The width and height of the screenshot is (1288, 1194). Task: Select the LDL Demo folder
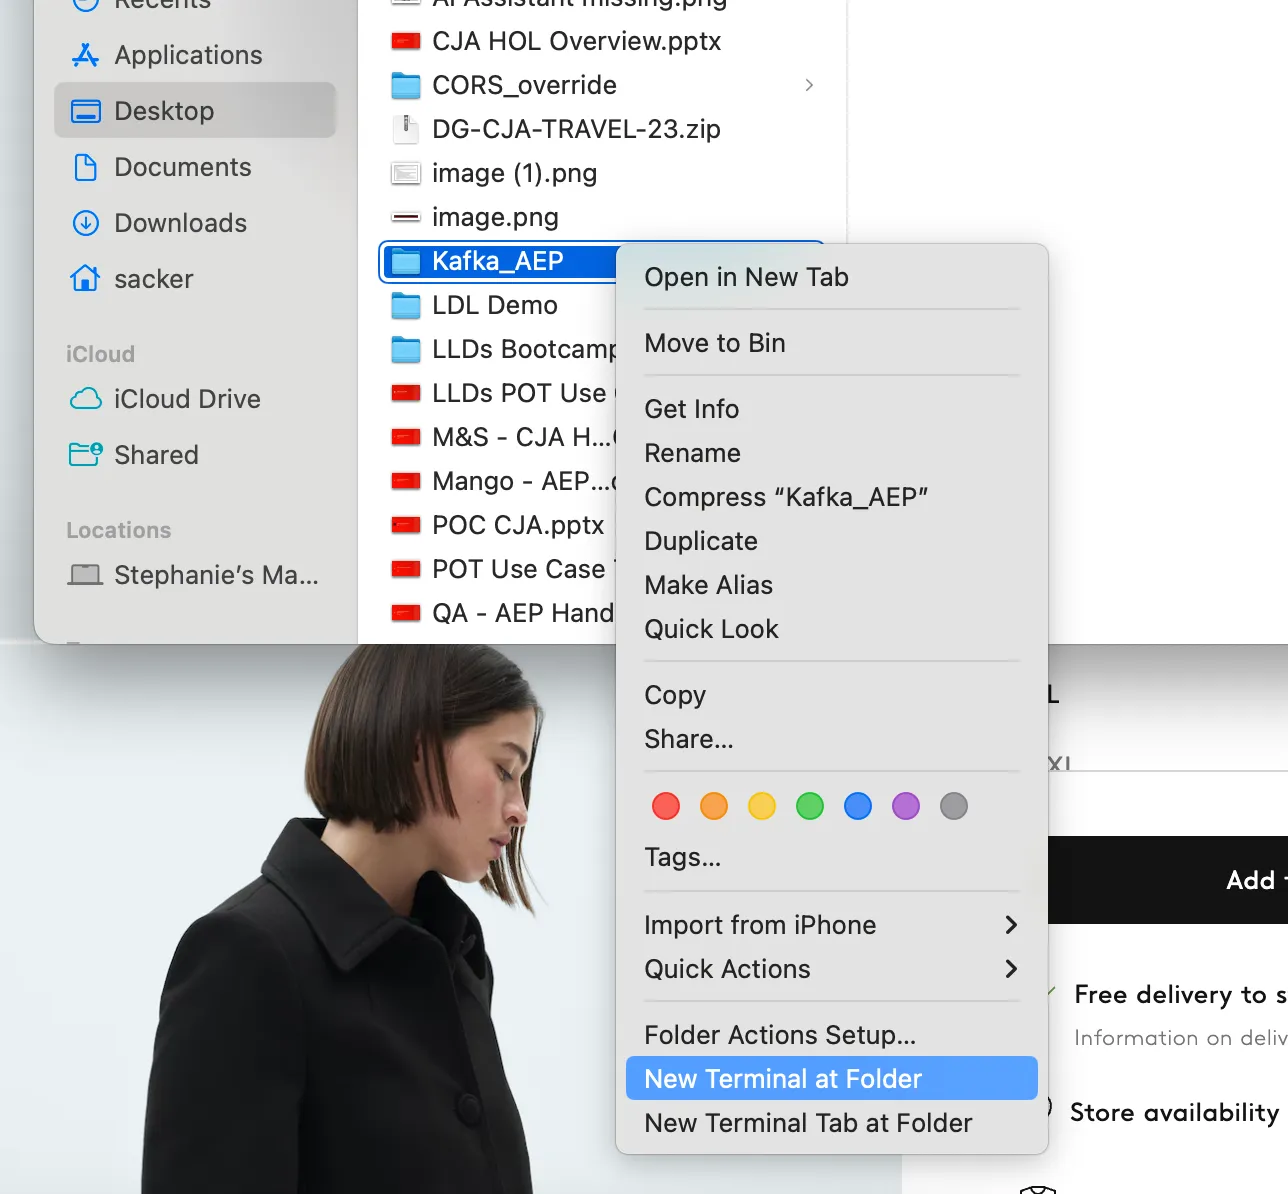pos(495,305)
